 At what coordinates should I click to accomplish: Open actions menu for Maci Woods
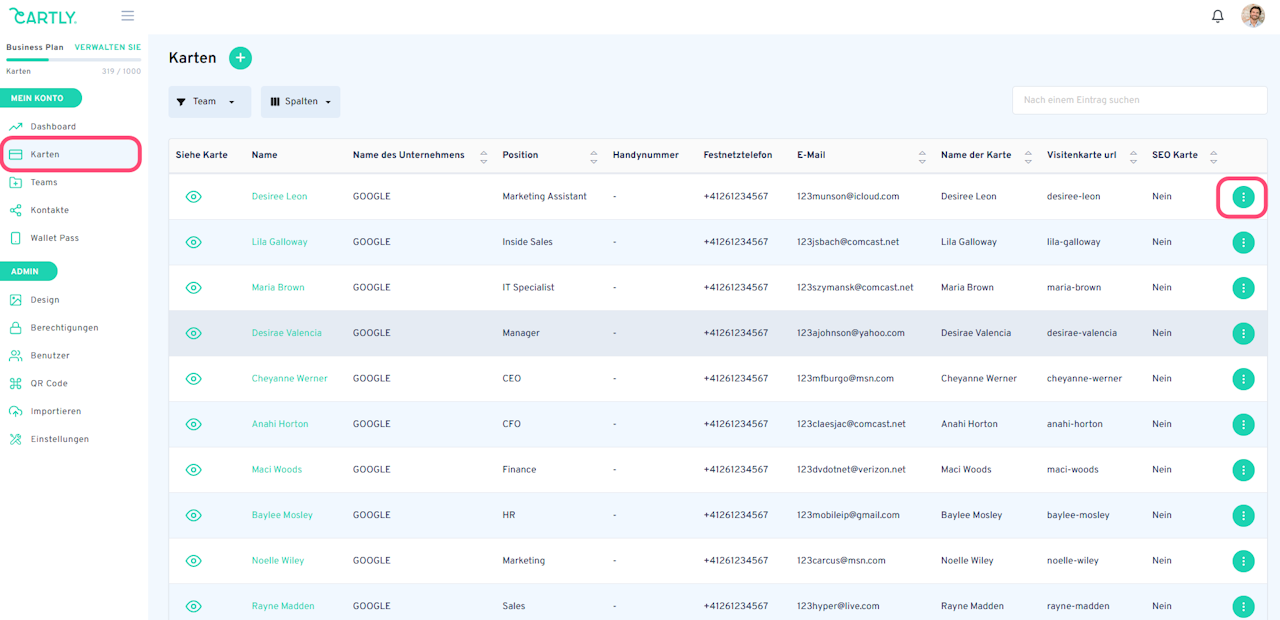click(1243, 470)
